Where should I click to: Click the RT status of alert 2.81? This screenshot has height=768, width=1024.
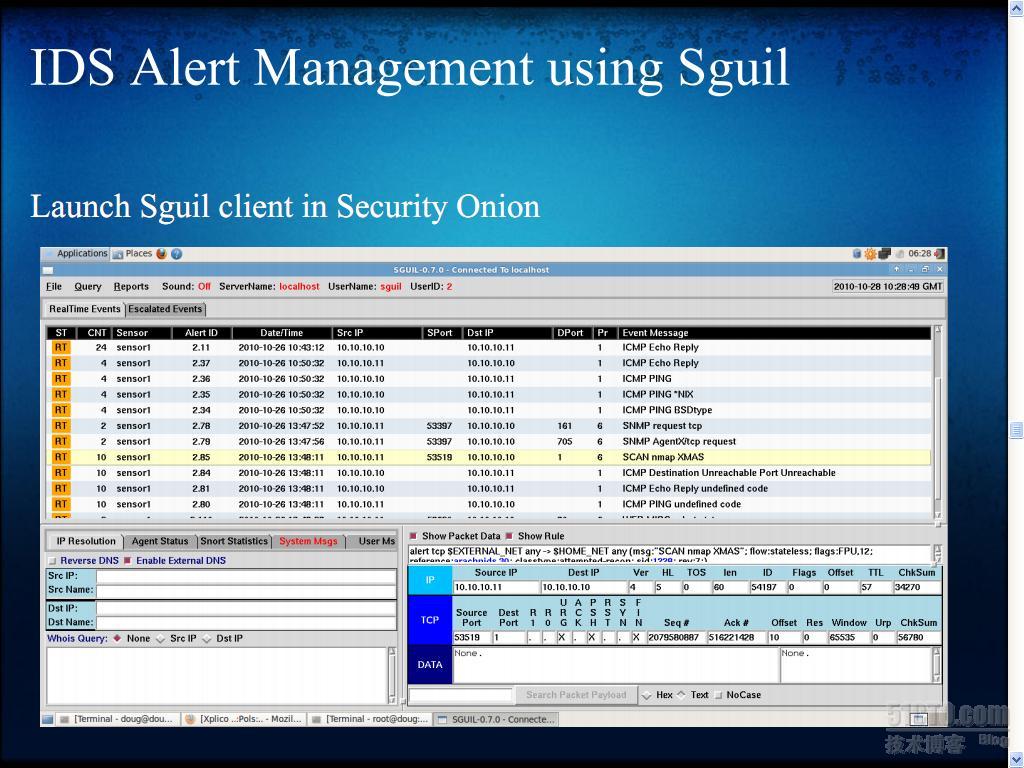(x=61, y=488)
